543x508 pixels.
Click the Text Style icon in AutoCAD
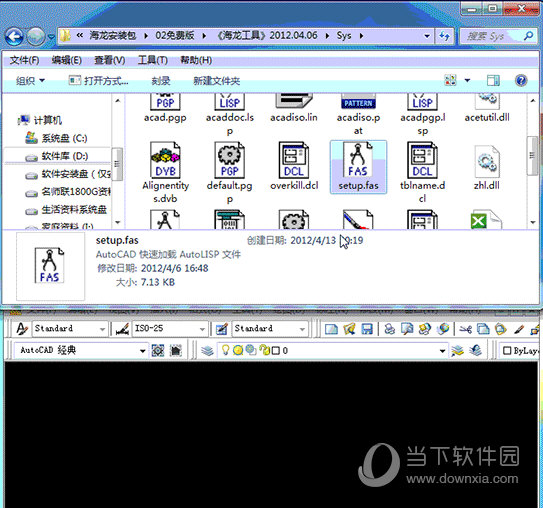pos(22,328)
